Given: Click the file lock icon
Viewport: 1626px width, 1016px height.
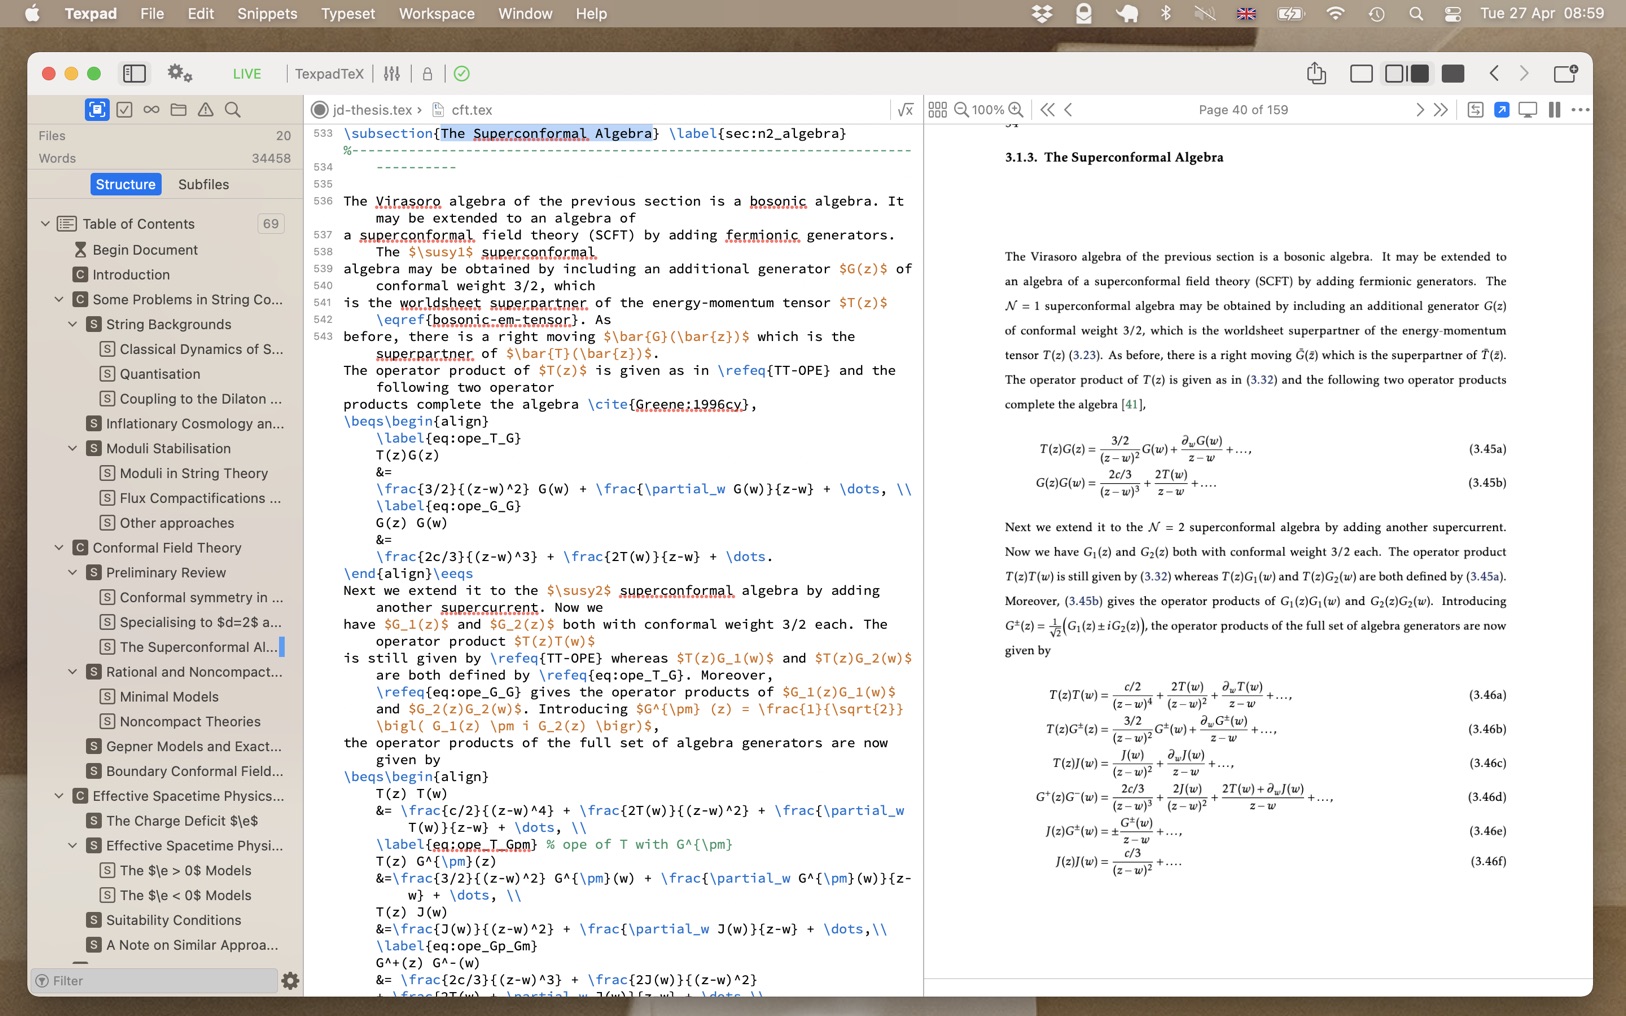Looking at the screenshot, I should click(428, 73).
